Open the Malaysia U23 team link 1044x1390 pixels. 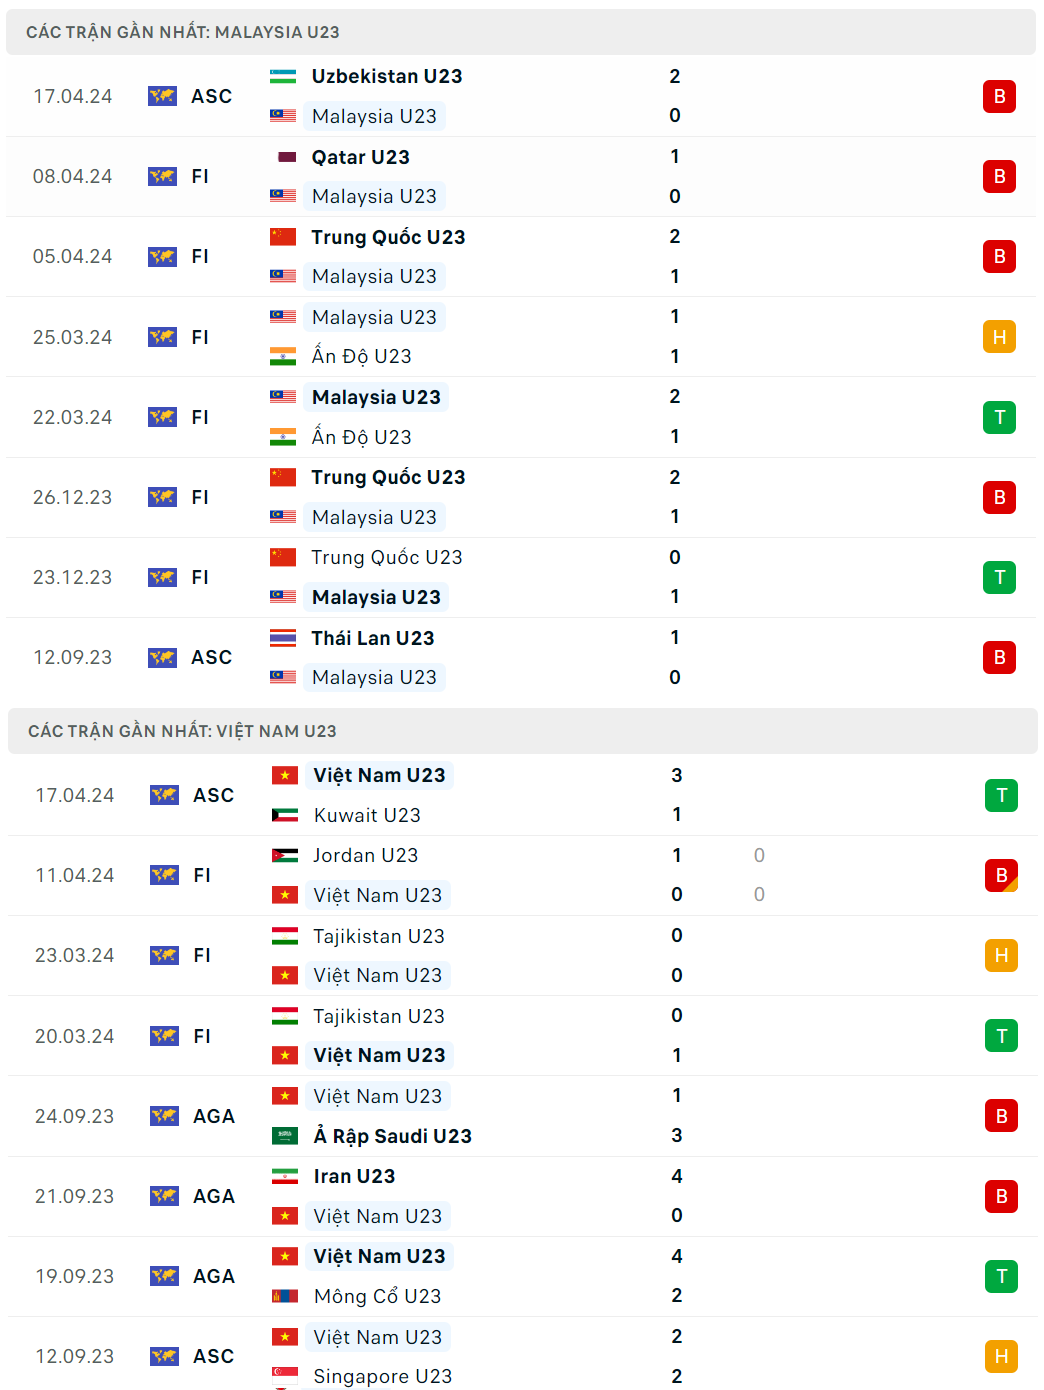click(374, 116)
